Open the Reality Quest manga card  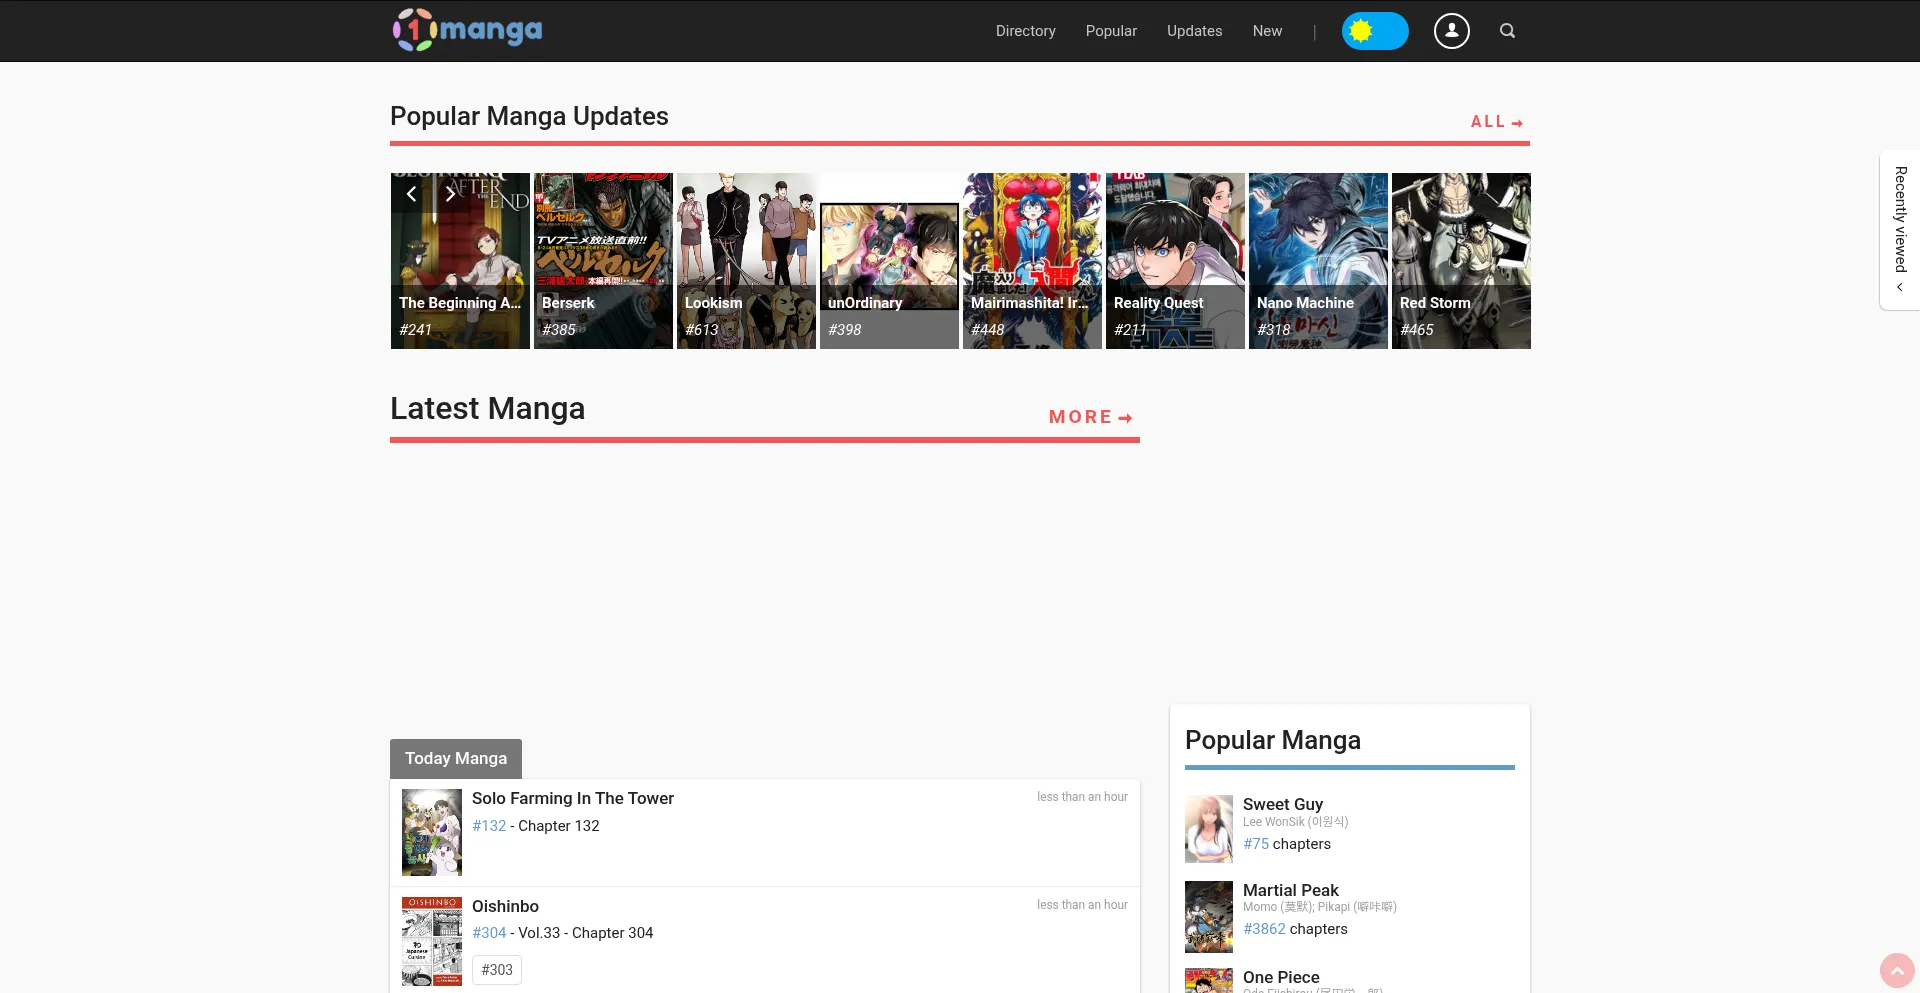click(1175, 261)
